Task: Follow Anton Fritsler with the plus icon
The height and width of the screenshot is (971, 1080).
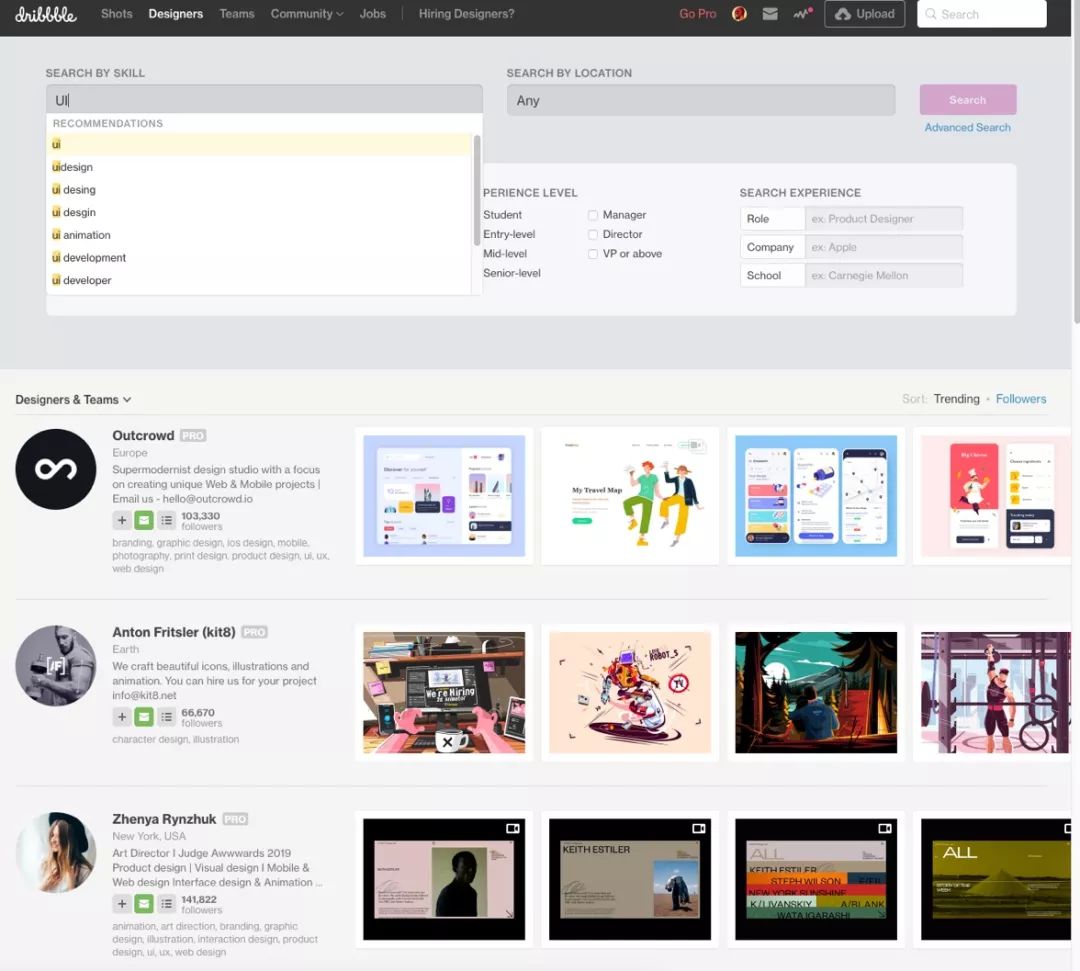Action: pyautogui.click(x=122, y=717)
